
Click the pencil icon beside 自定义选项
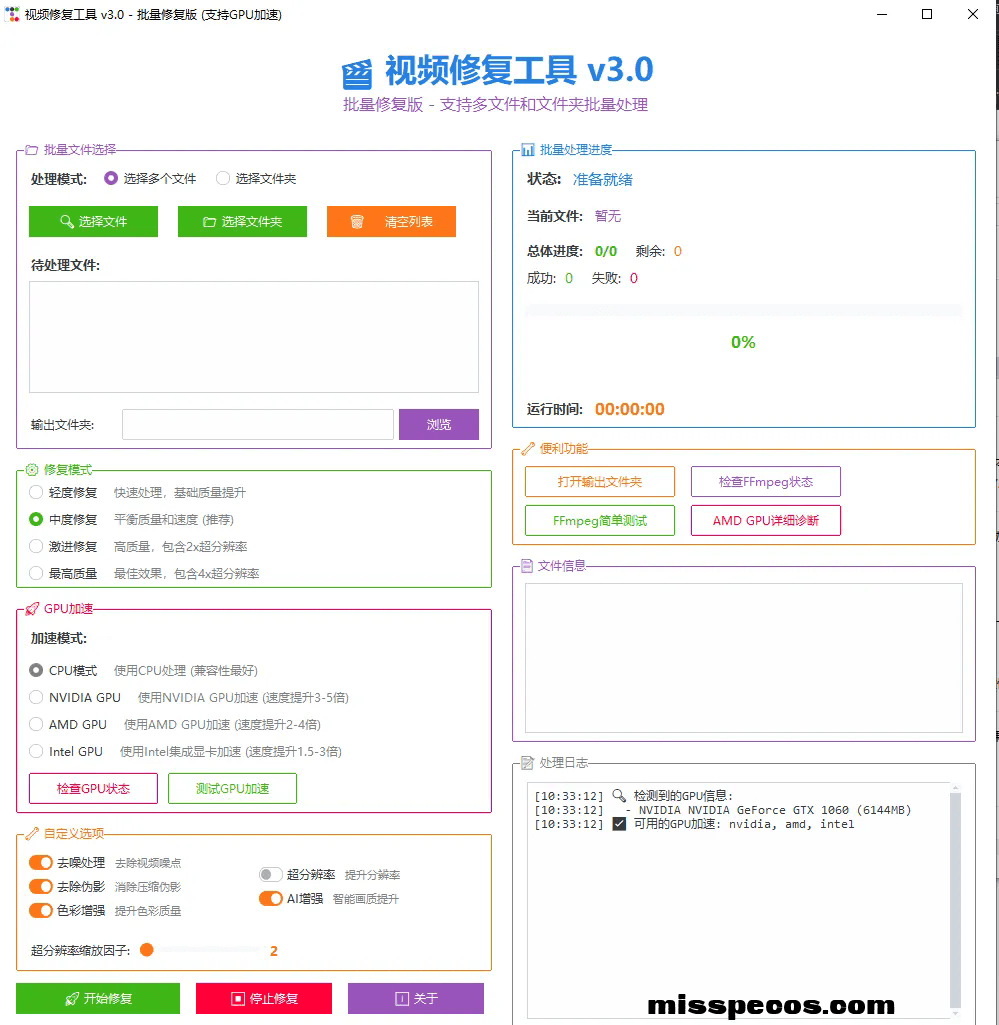(32, 833)
